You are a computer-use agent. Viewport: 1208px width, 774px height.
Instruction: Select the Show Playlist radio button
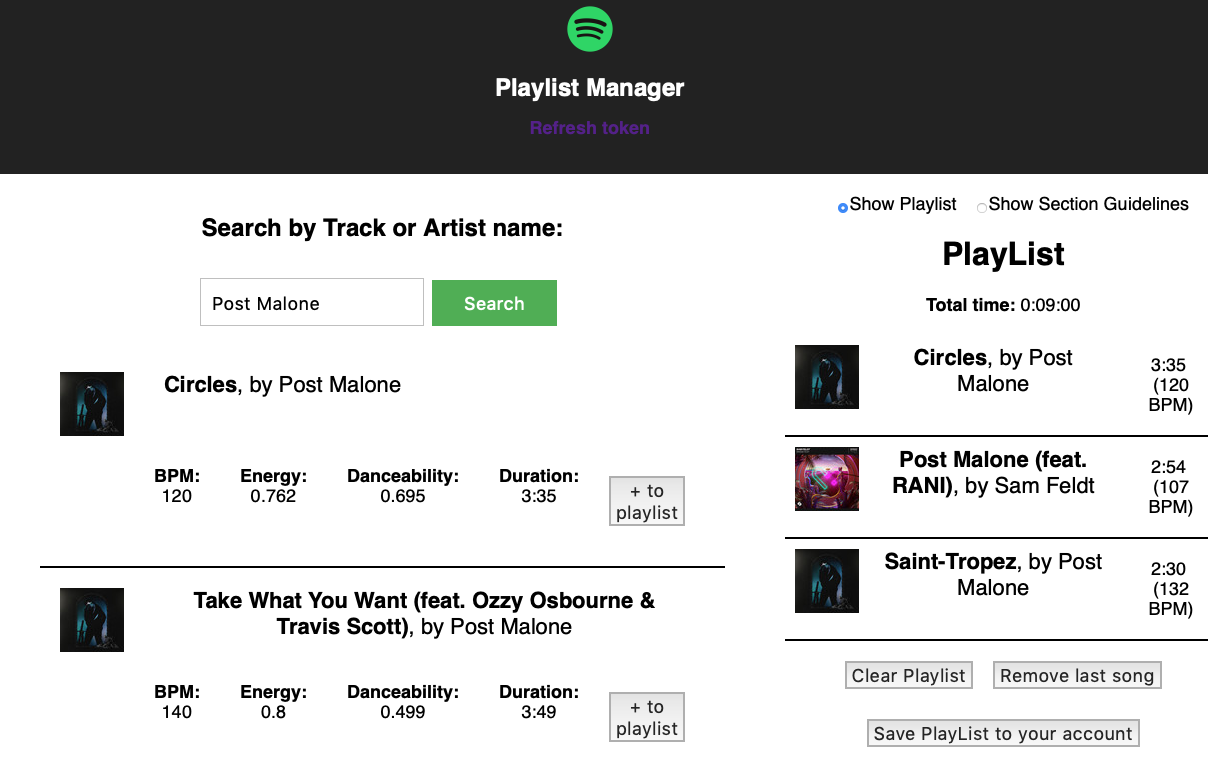pyautogui.click(x=842, y=207)
